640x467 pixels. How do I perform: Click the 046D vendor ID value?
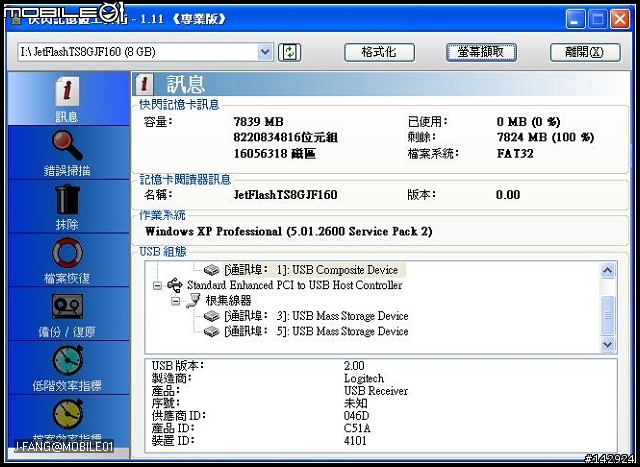click(x=356, y=416)
